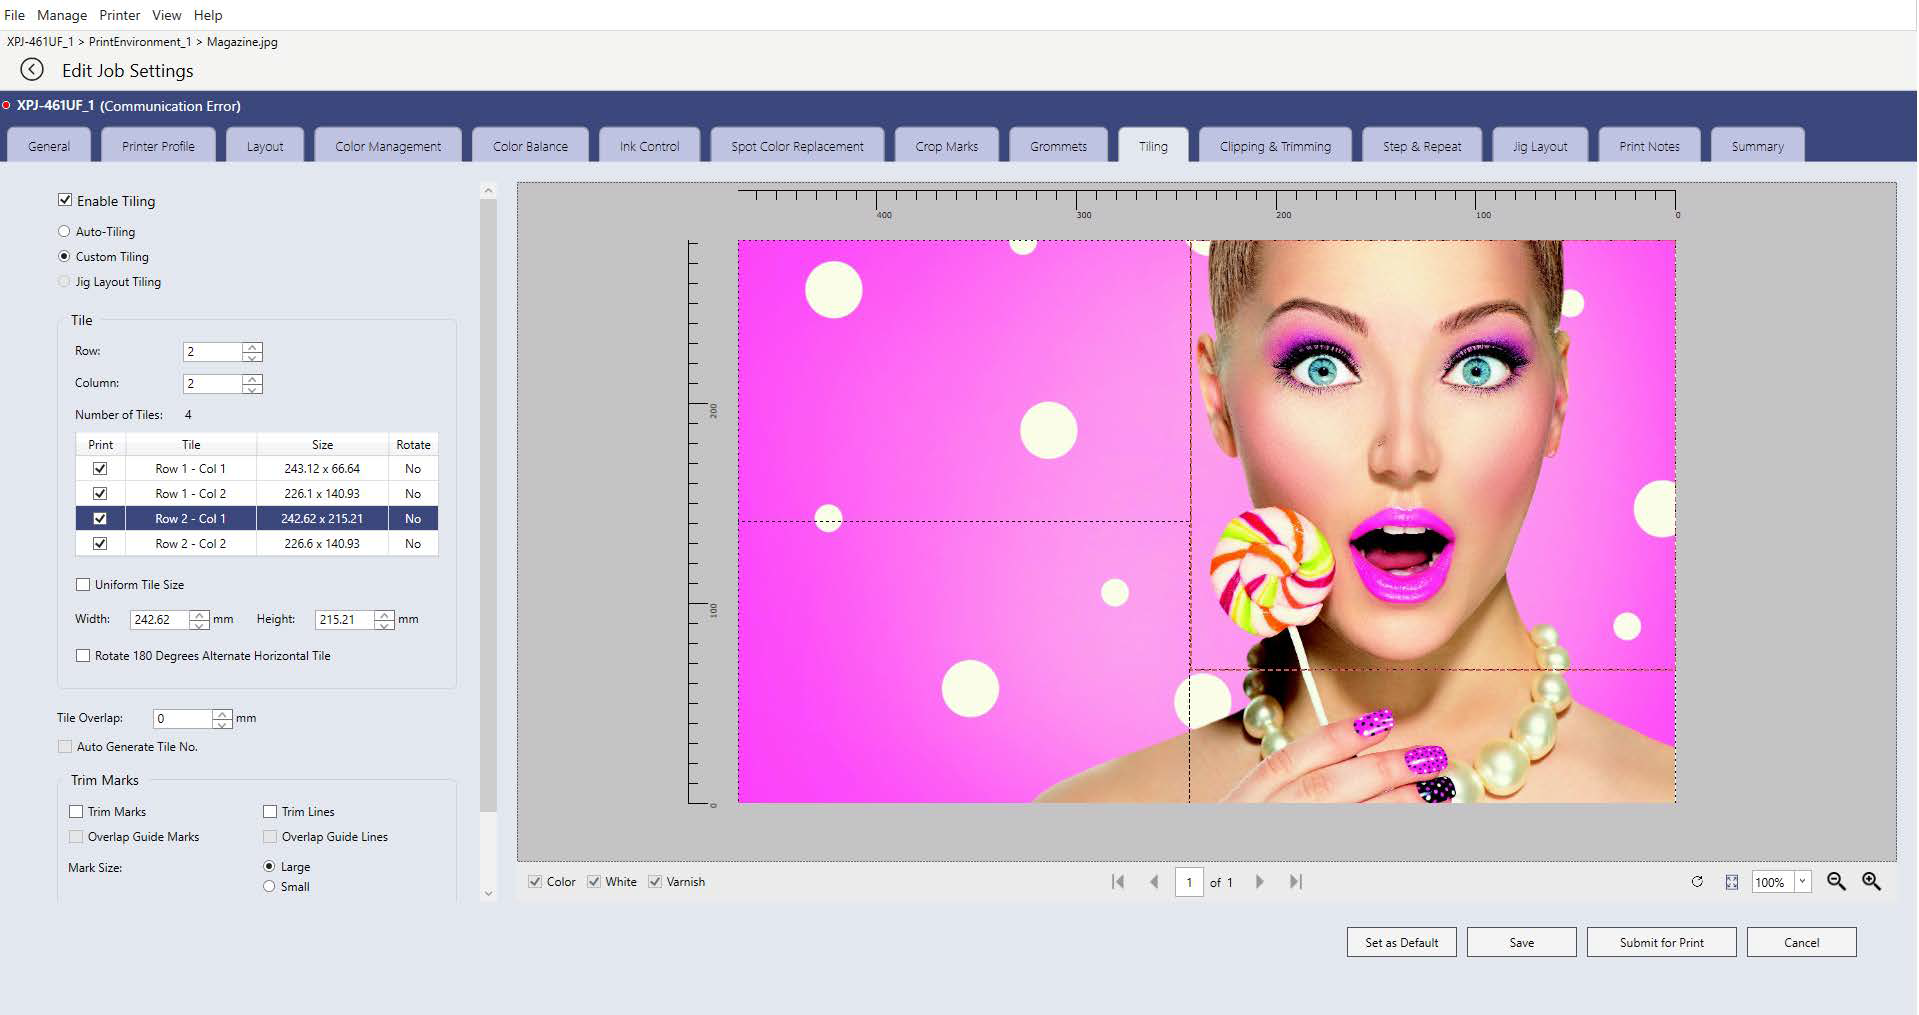Select the Zoom In magnifier tool

tap(1870, 882)
